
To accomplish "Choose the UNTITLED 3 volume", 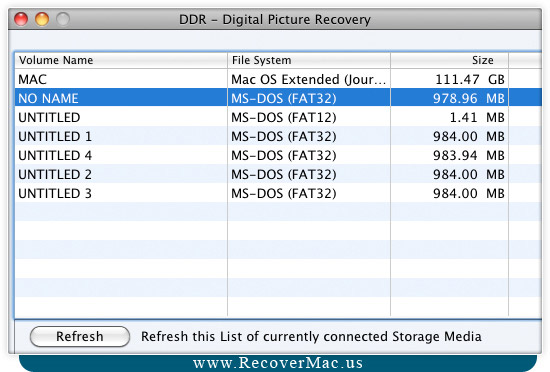I will pyautogui.click(x=278, y=193).
